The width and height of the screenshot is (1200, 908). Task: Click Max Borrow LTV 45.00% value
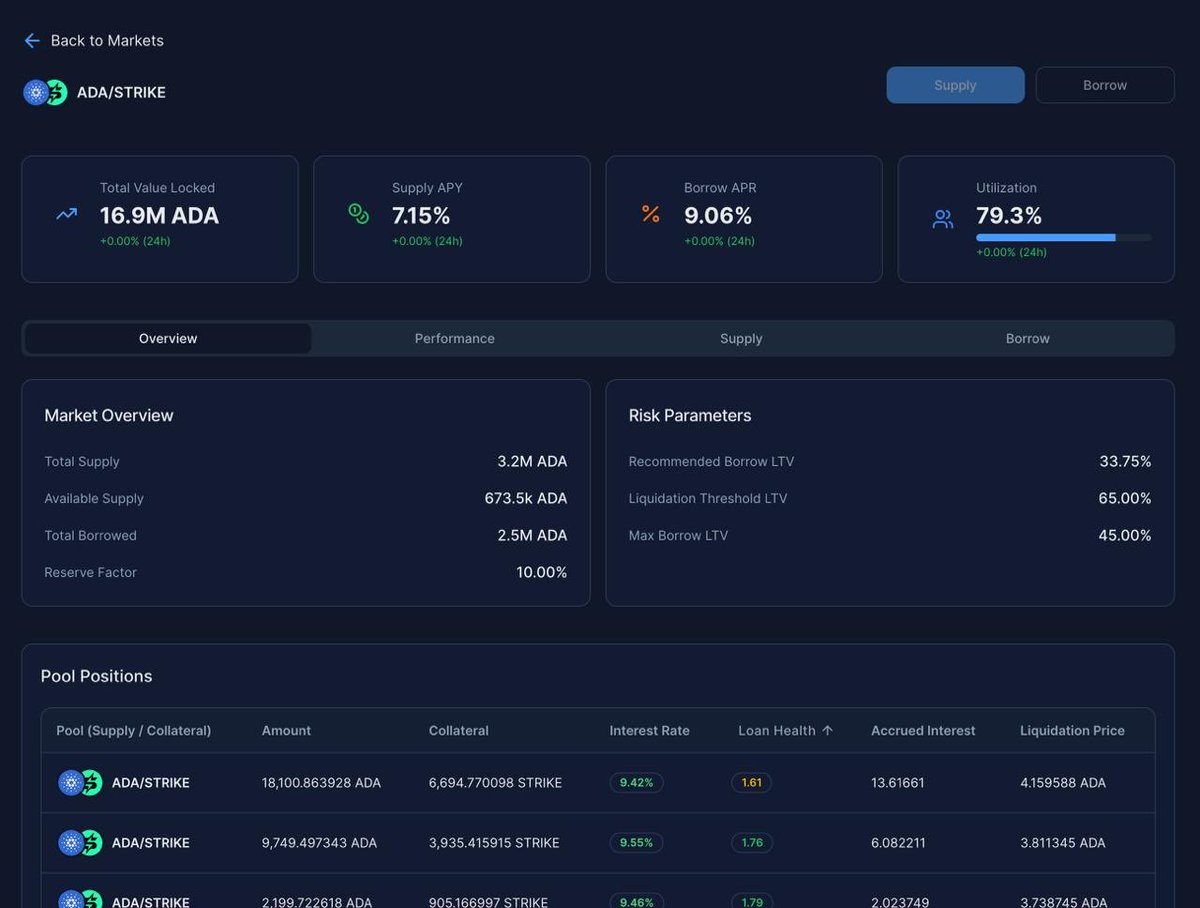tap(1125, 536)
